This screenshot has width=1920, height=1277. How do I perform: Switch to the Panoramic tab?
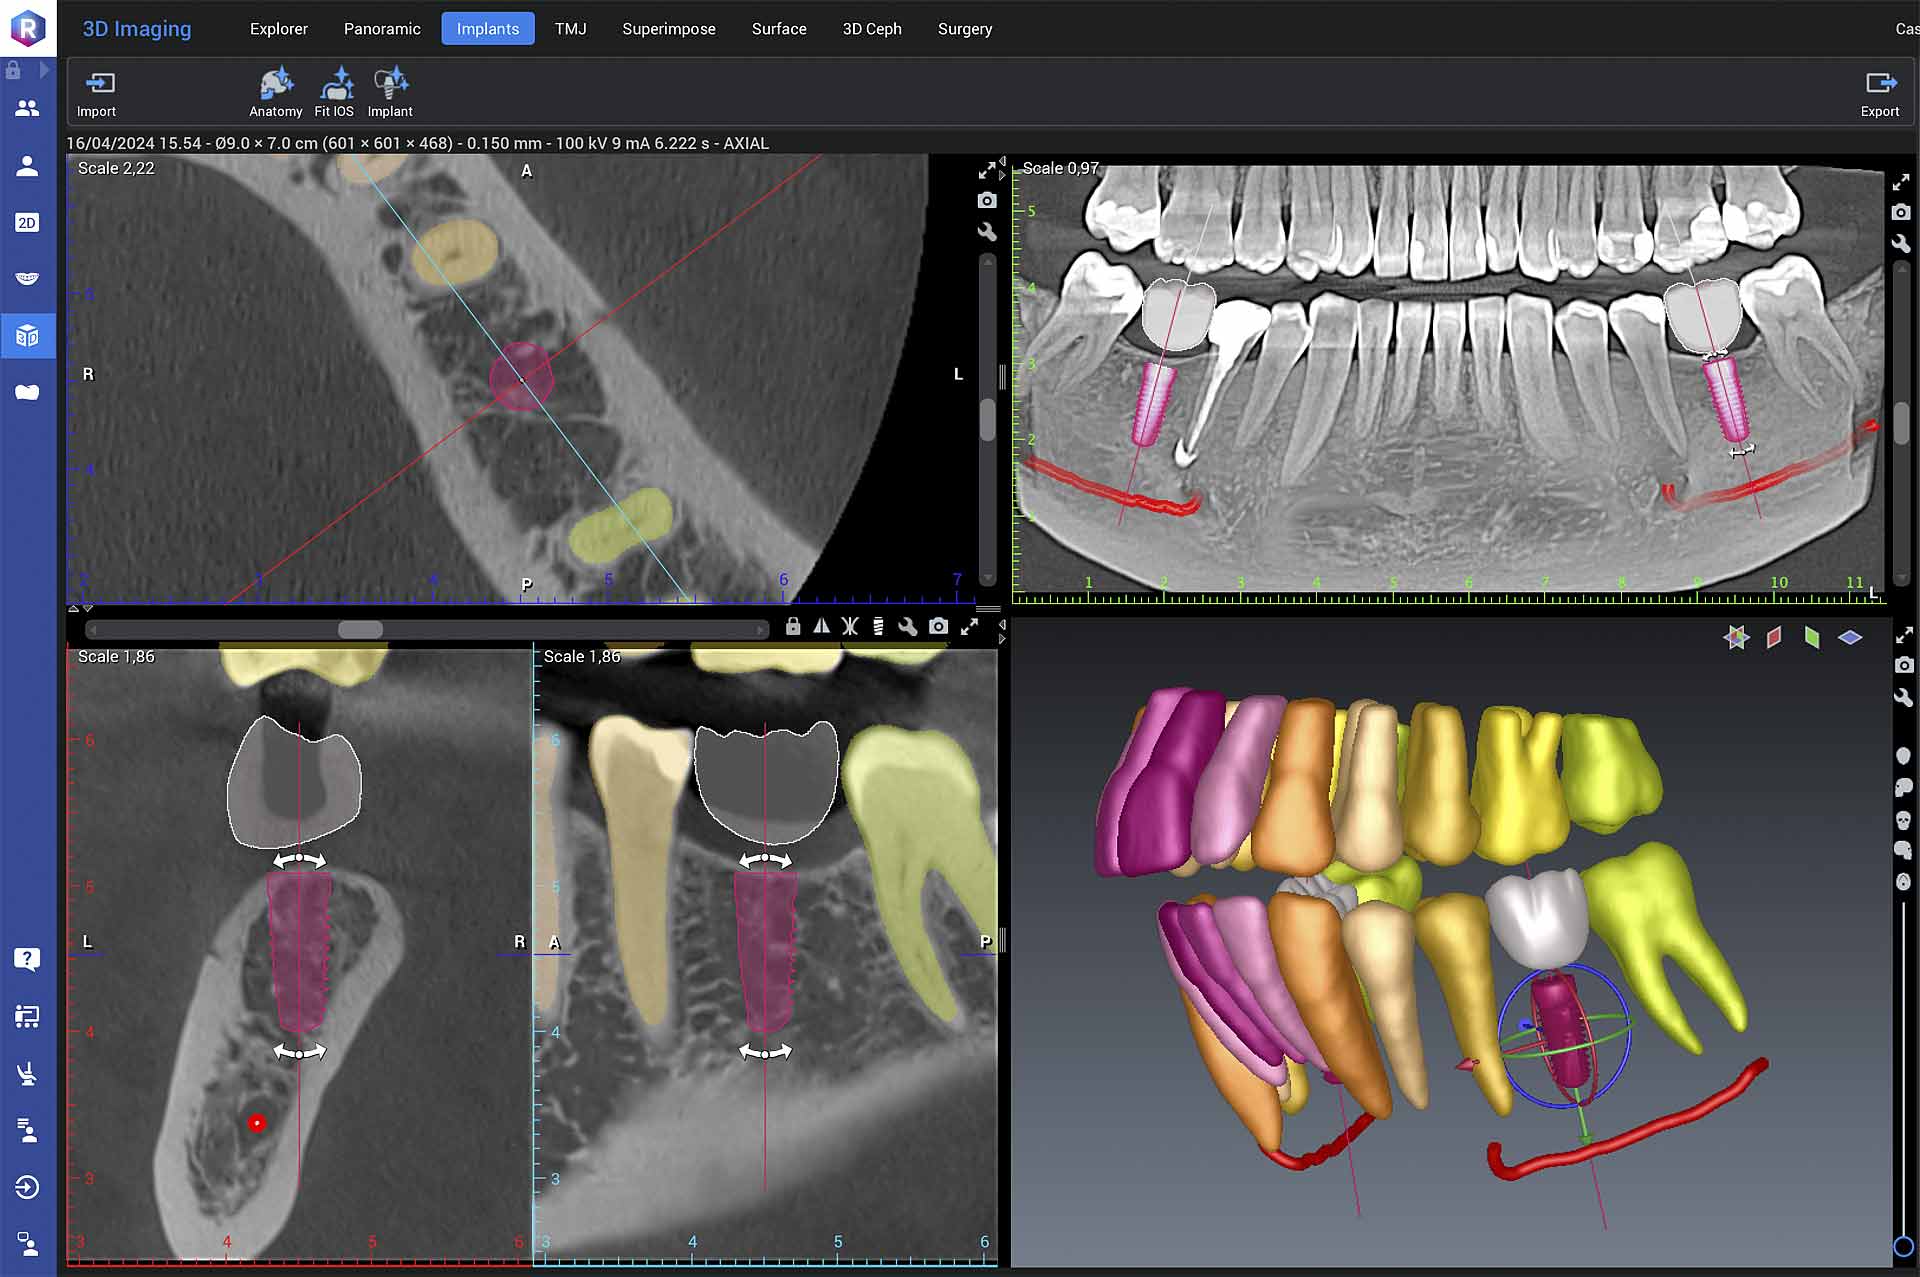[382, 29]
